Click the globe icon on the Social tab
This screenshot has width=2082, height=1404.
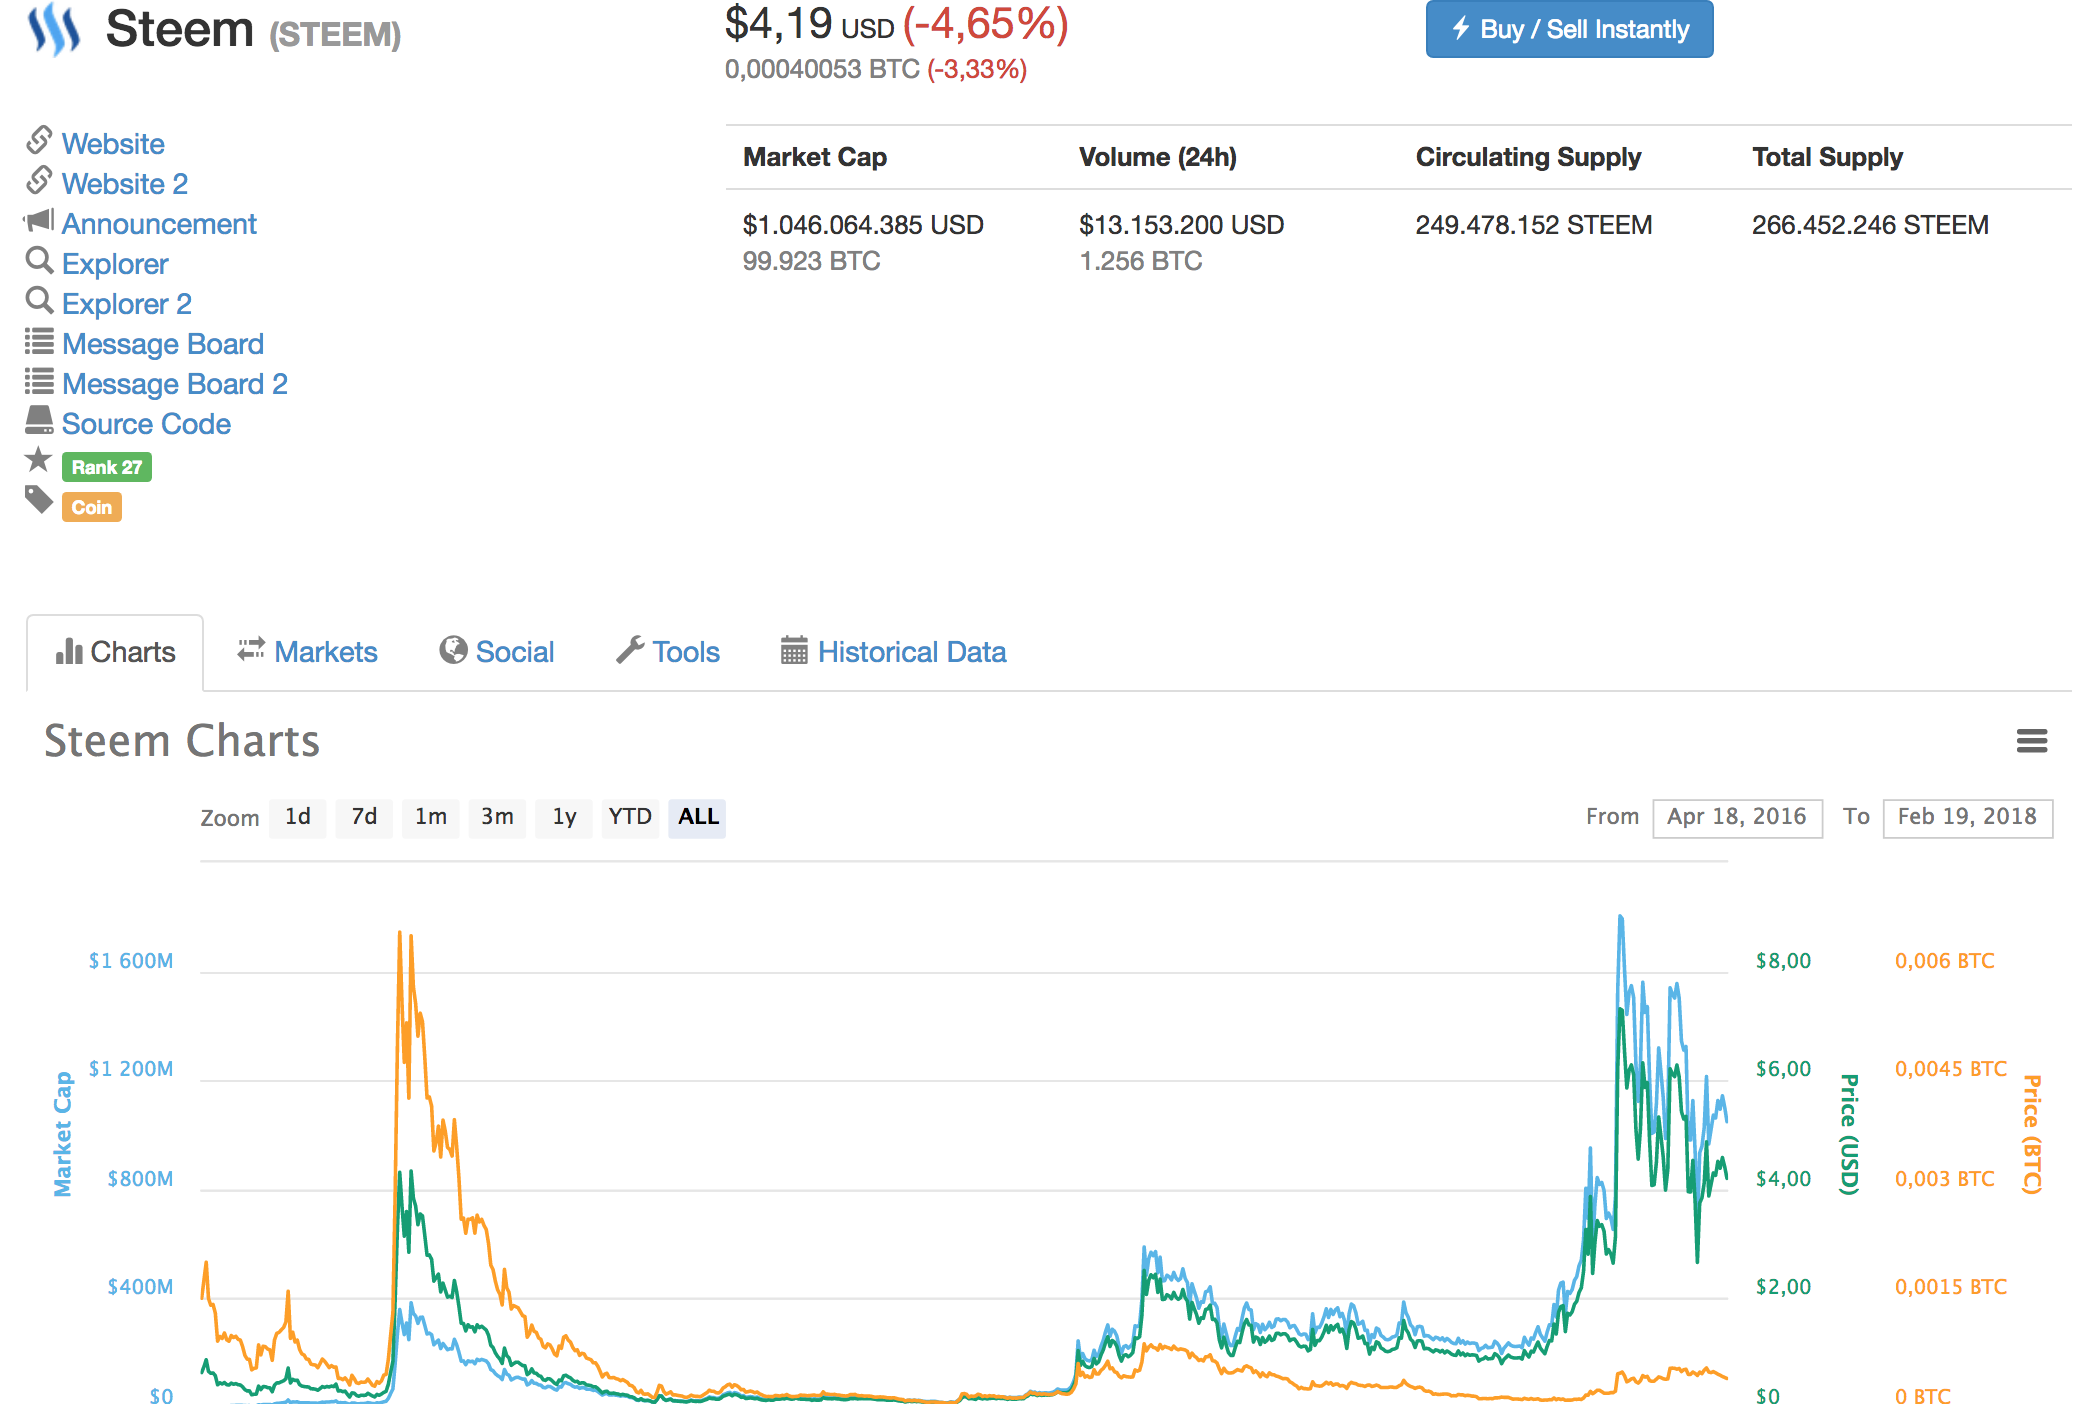[x=453, y=650]
